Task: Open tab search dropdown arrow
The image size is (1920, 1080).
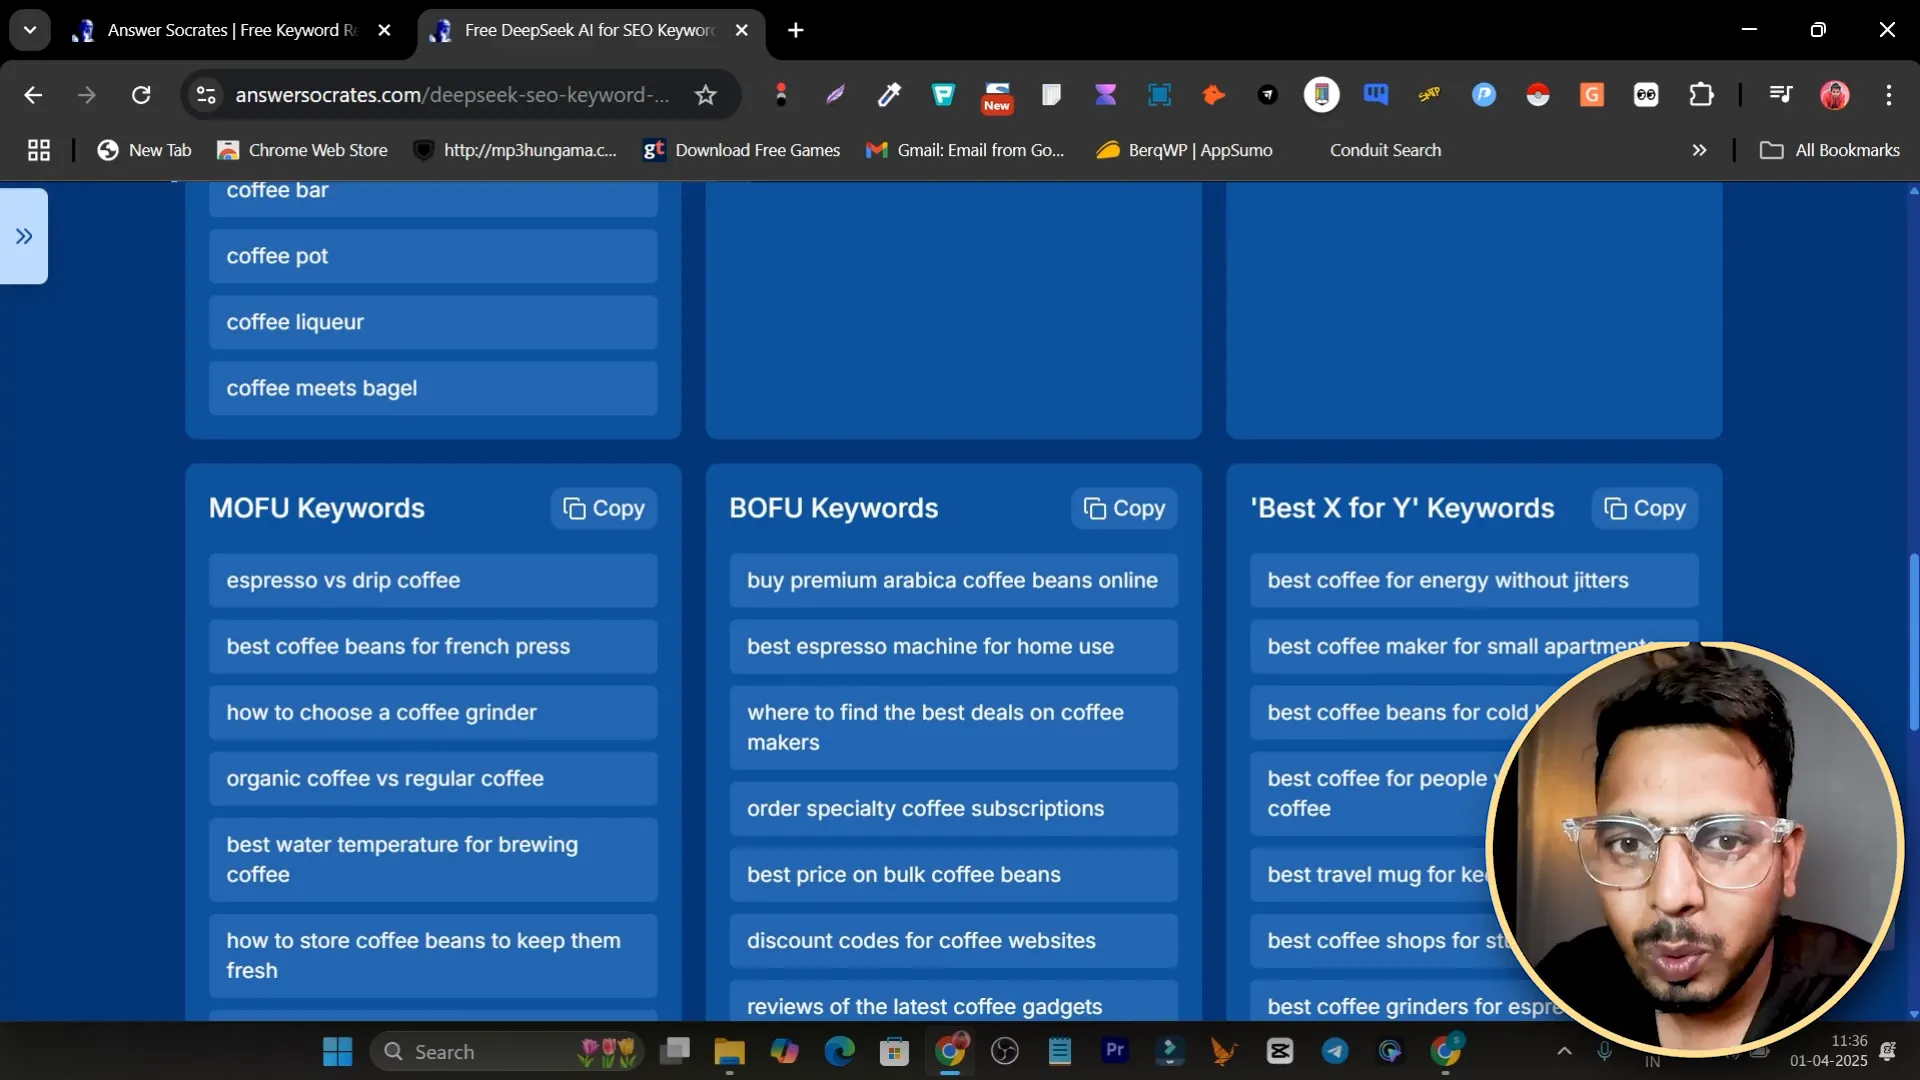Action: pyautogui.click(x=30, y=30)
